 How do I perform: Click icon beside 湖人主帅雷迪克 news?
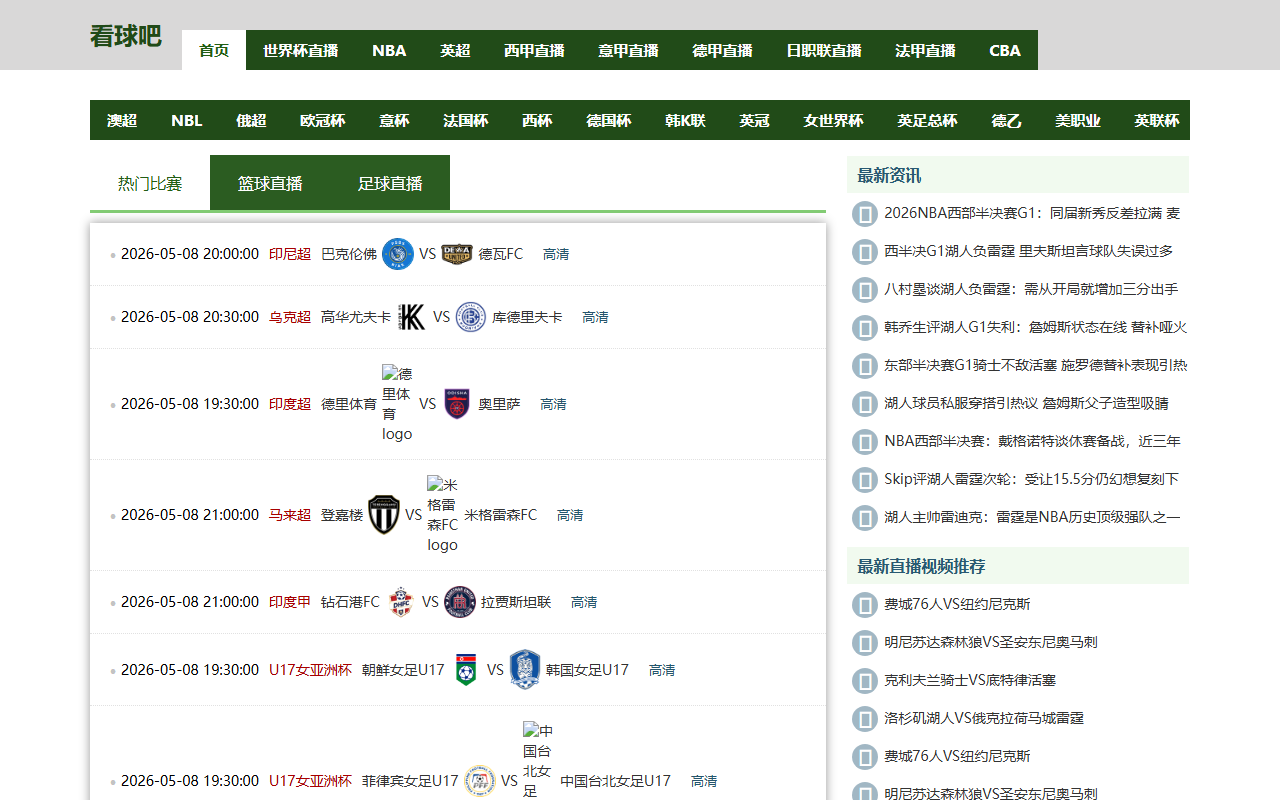point(865,518)
